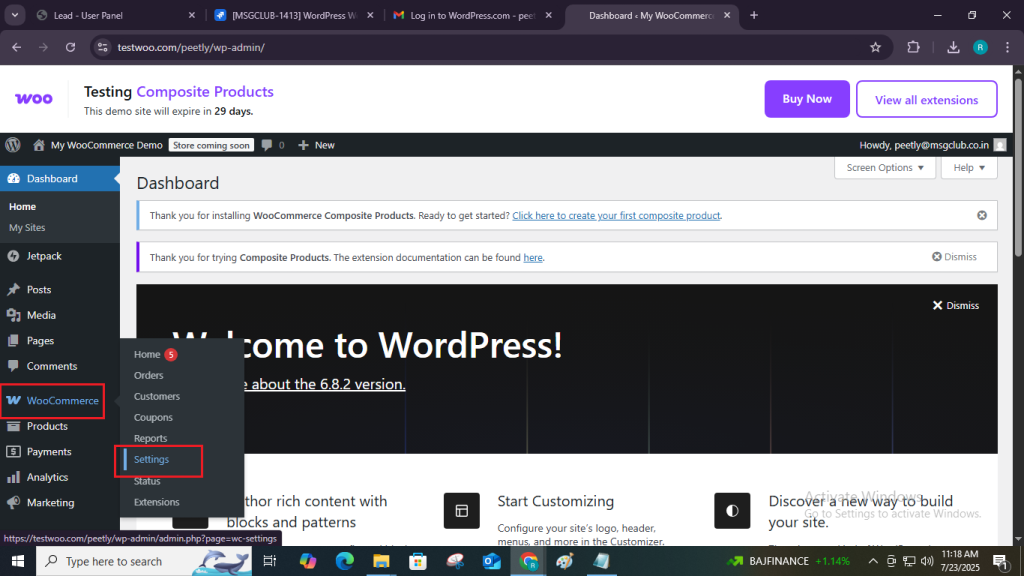Go back to the previous page
Viewport: 1024px width, 576px height.
point(16,47)
